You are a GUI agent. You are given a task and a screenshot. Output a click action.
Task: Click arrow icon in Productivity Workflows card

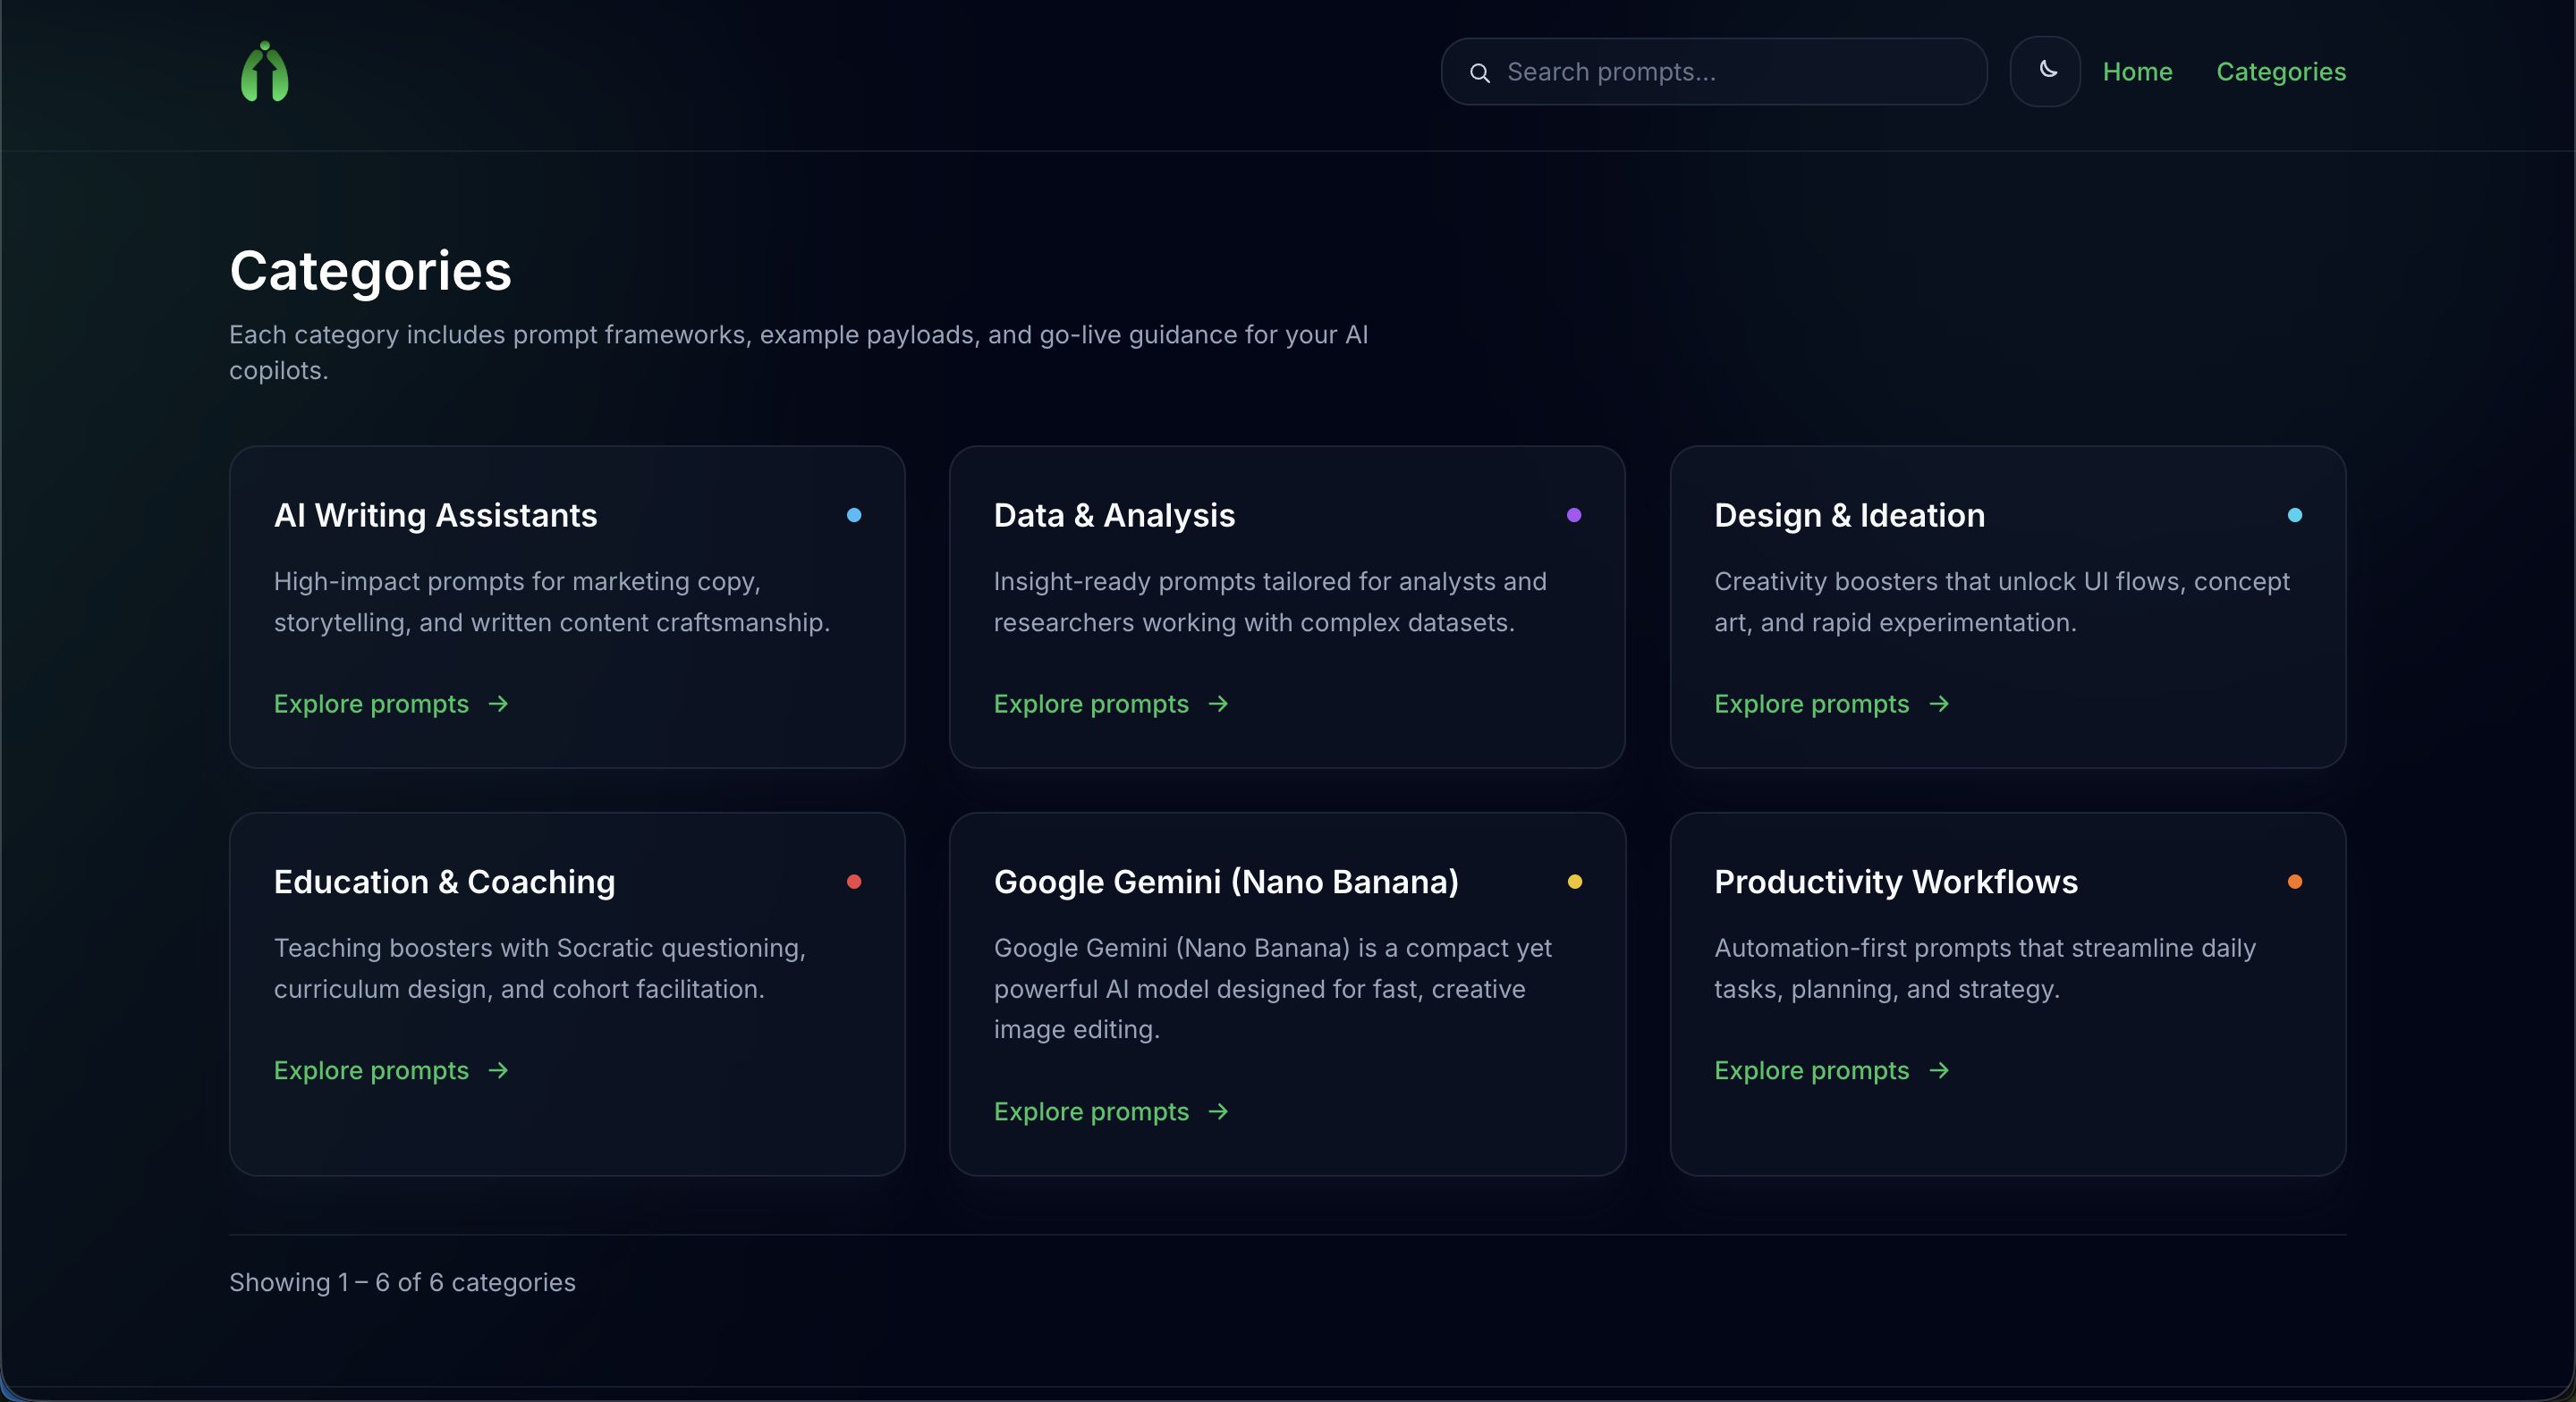[x=1939, y=1070]
